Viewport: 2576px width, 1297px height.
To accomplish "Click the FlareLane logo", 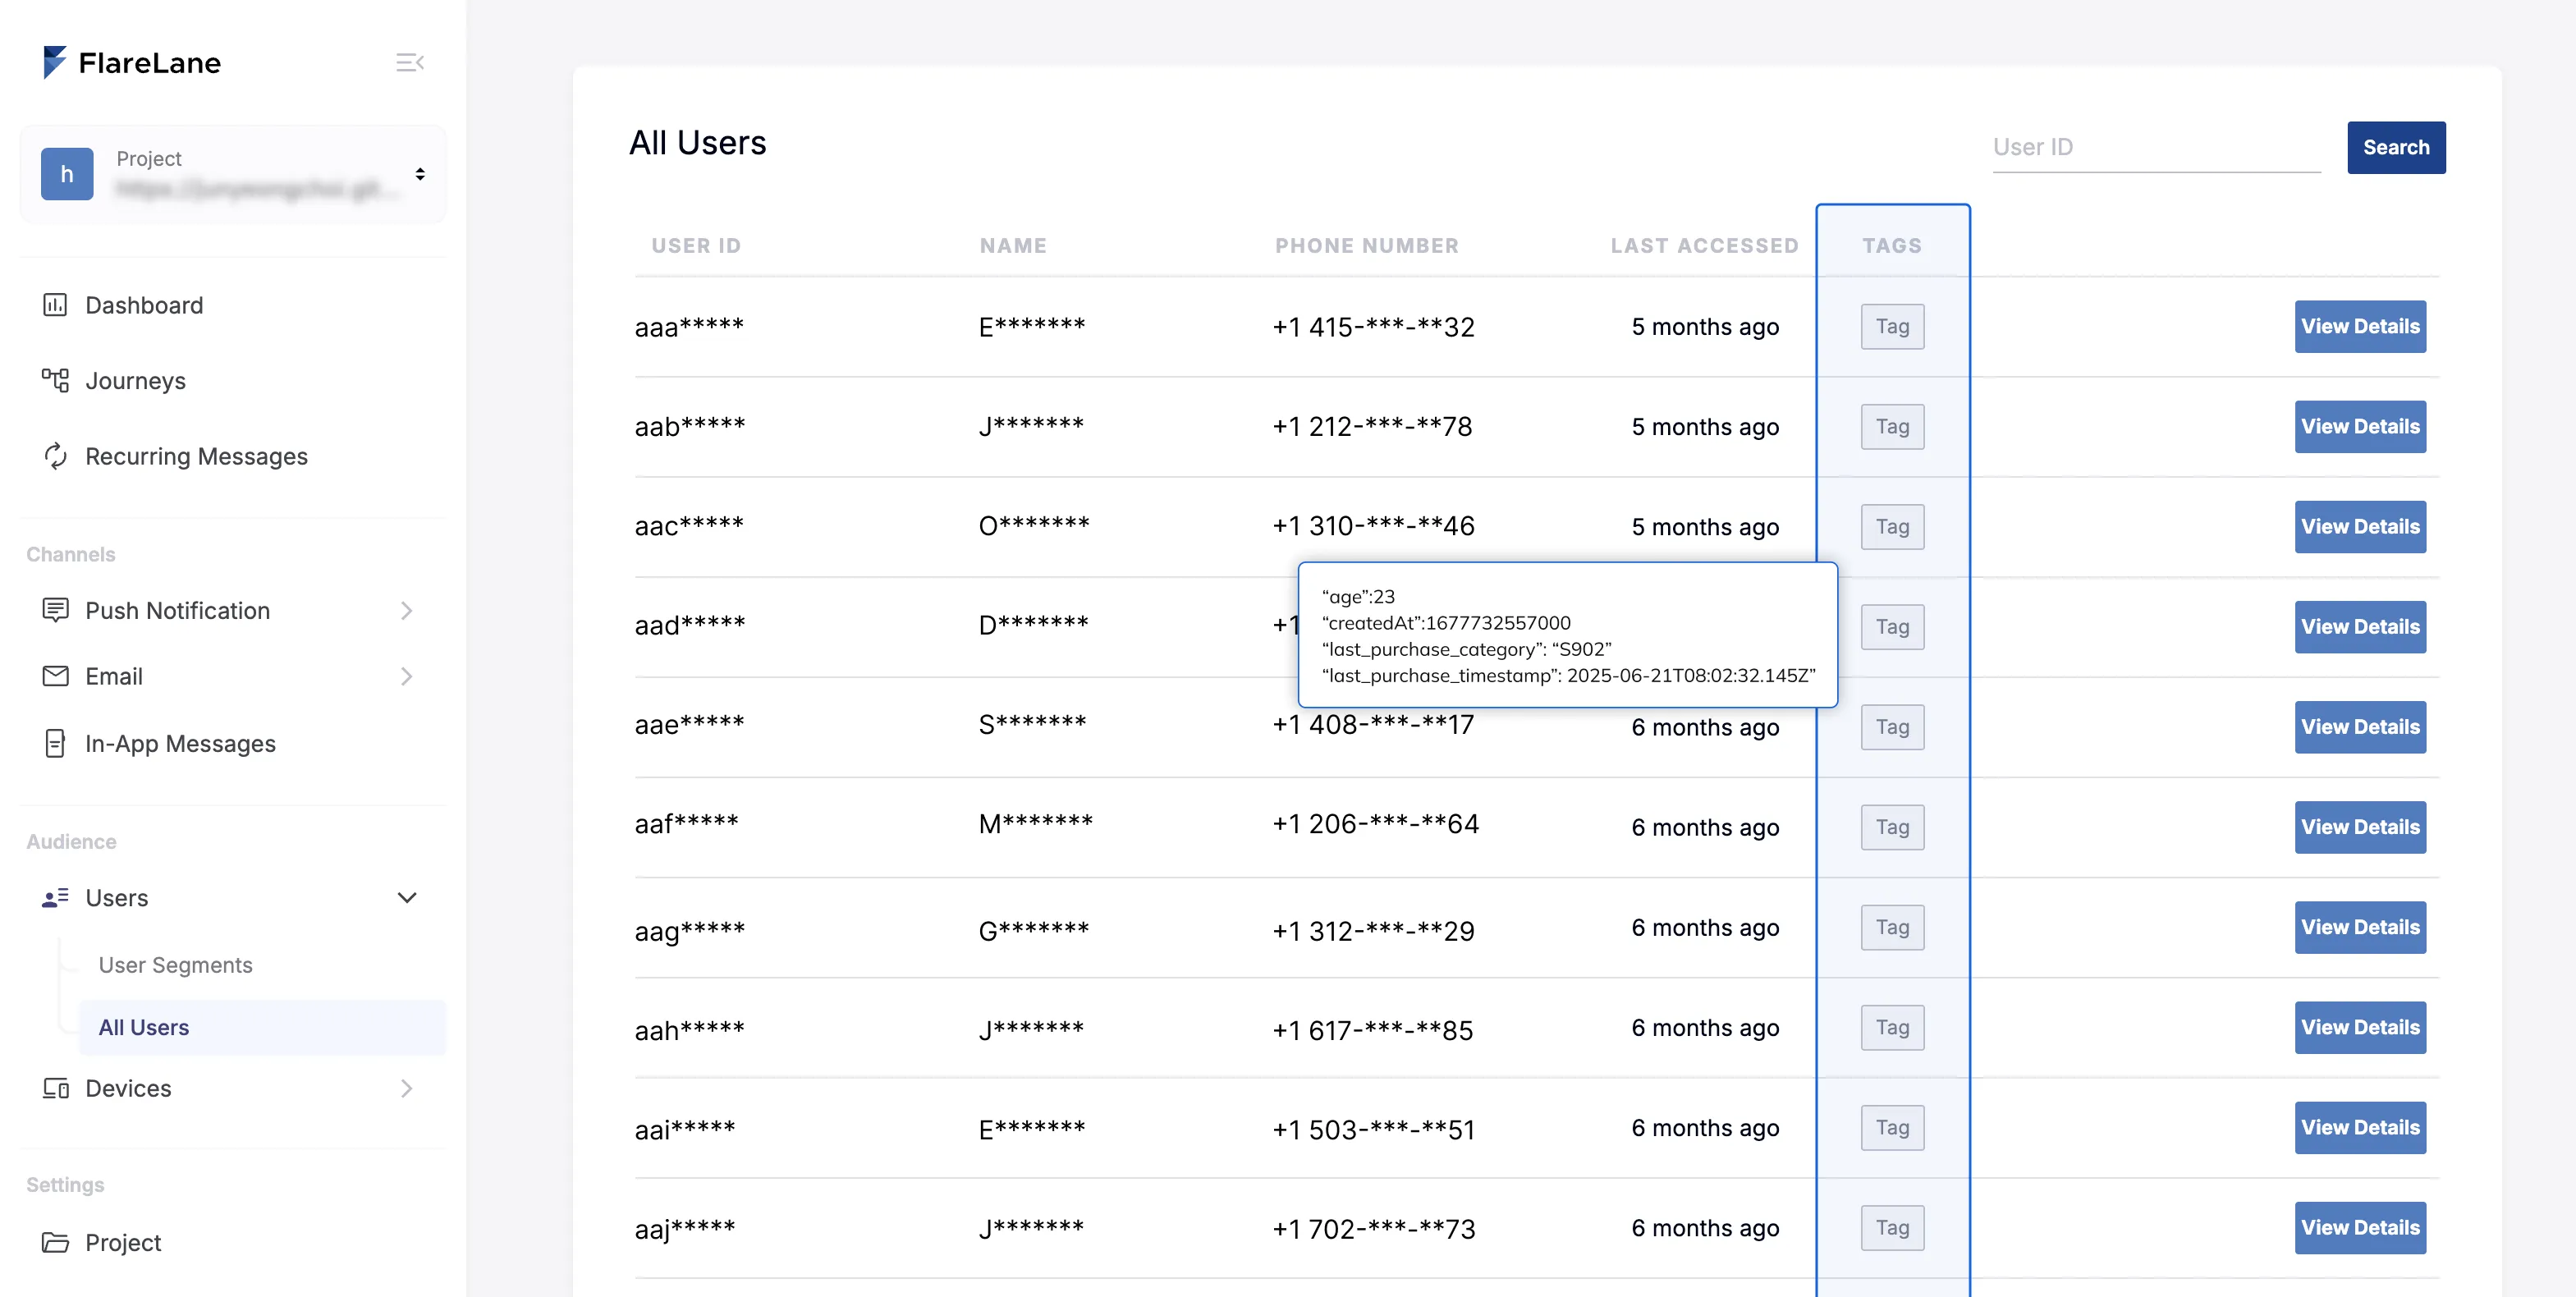I will tap(131, 62).
